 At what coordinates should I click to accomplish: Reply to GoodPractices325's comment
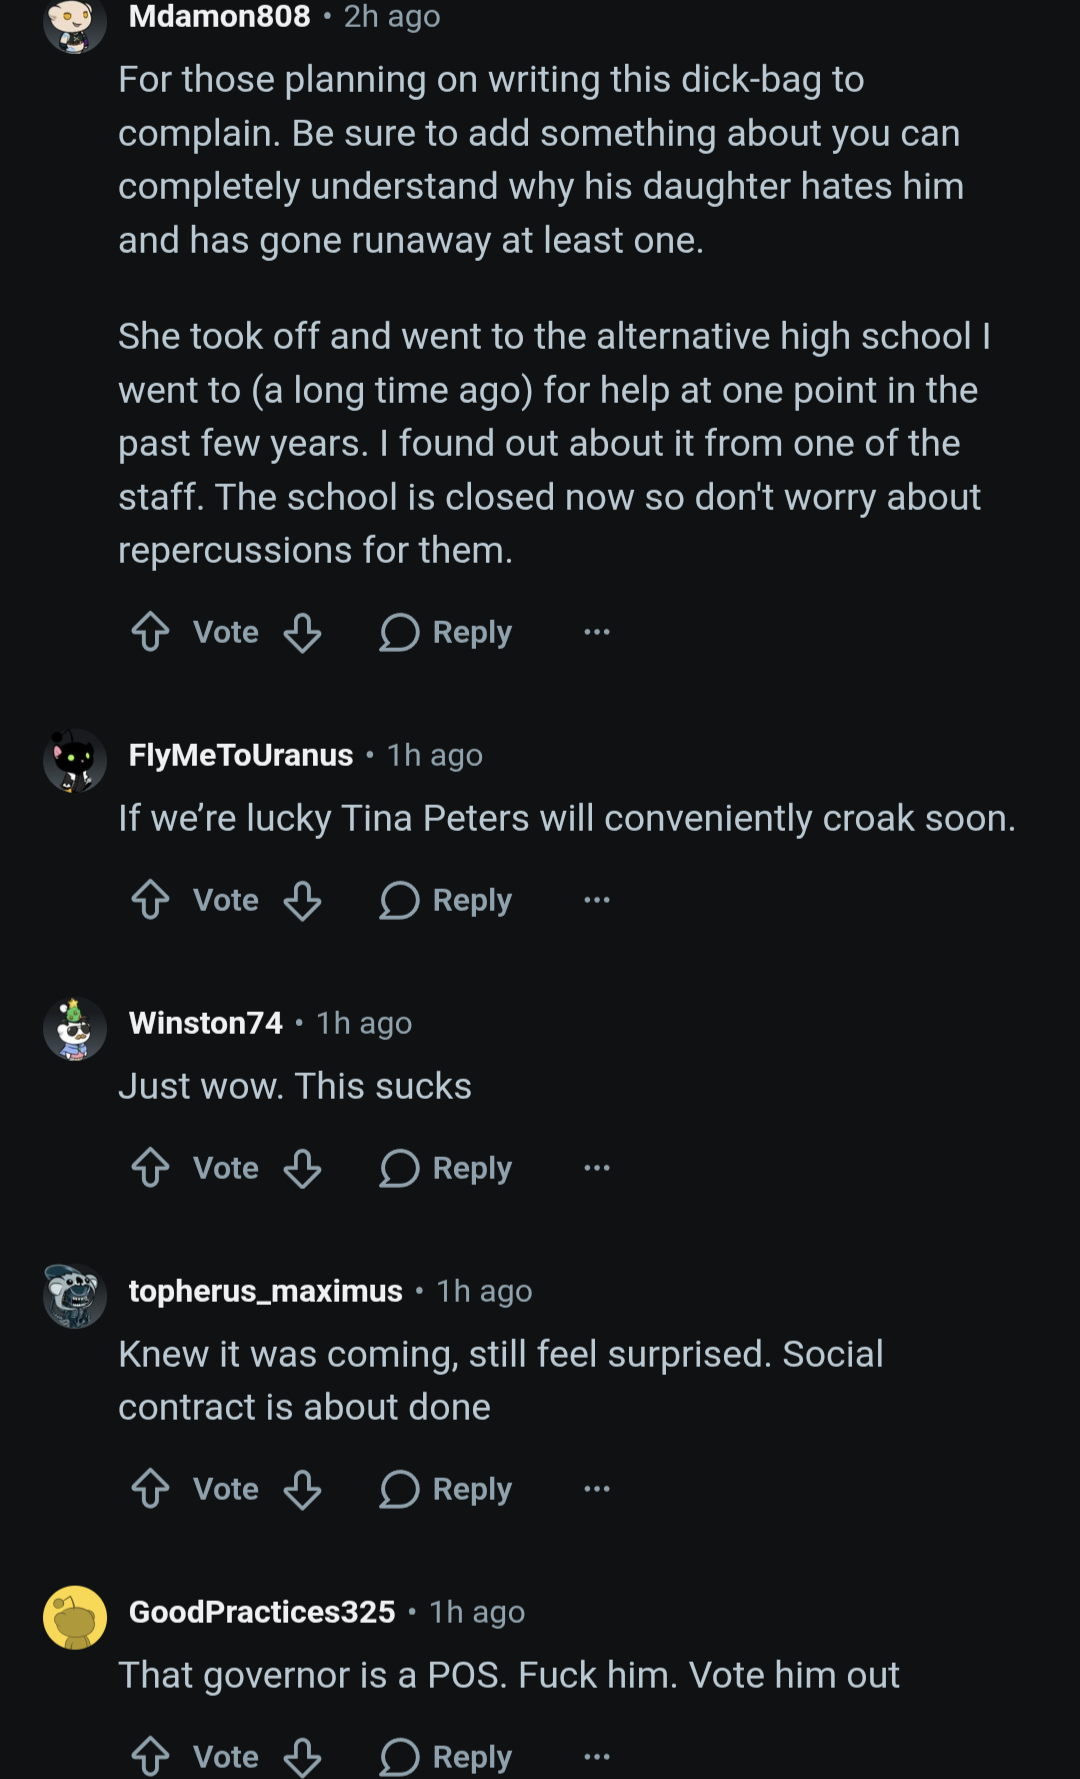click(446, 1757)
